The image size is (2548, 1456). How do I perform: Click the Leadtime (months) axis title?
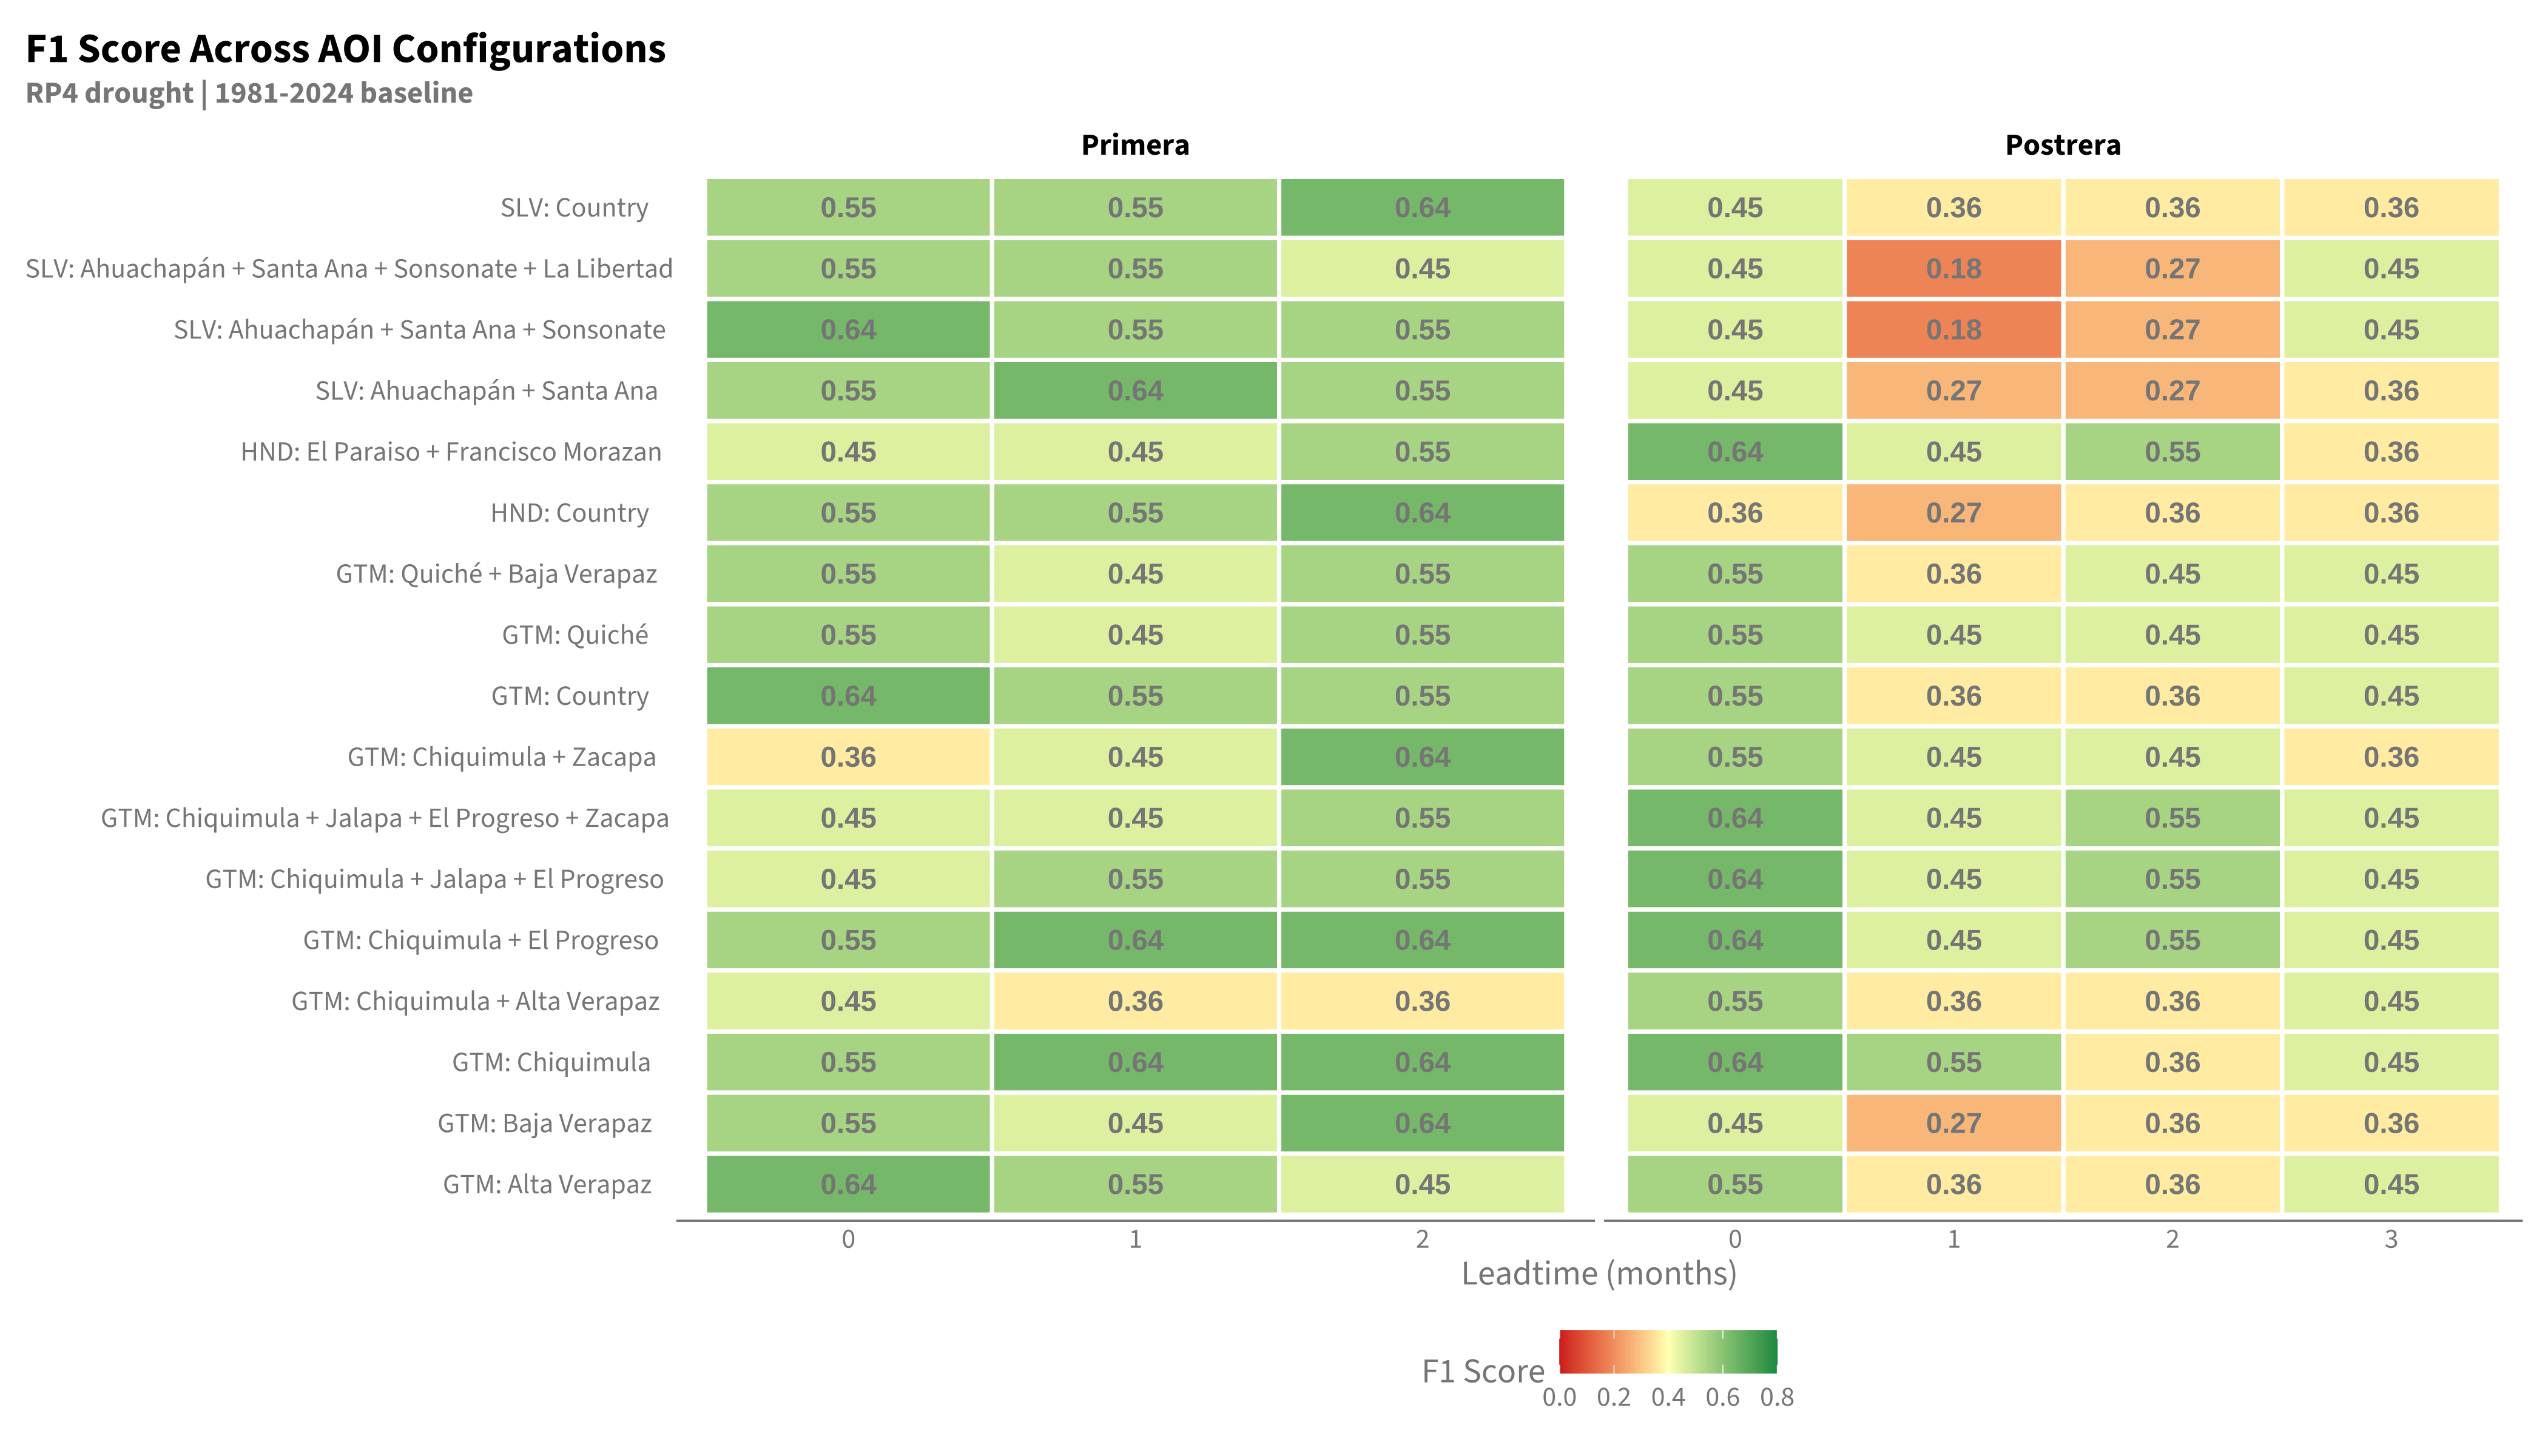[1599, 1274]
